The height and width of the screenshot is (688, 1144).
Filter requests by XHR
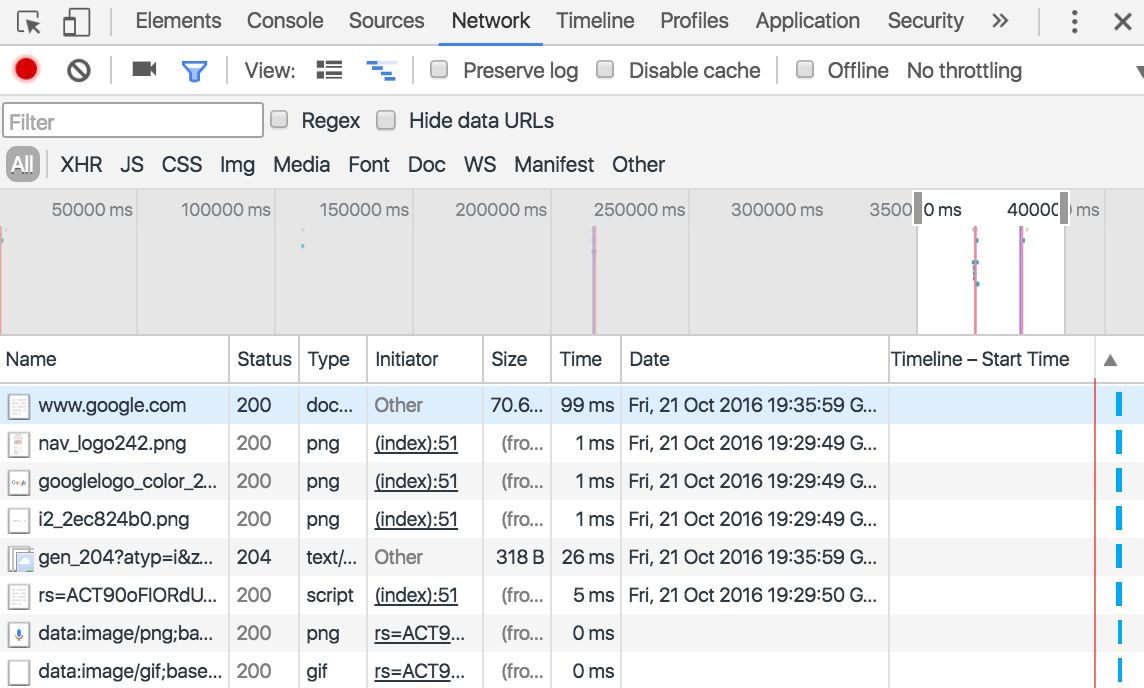pyautogui.click(x=82, y=164)
